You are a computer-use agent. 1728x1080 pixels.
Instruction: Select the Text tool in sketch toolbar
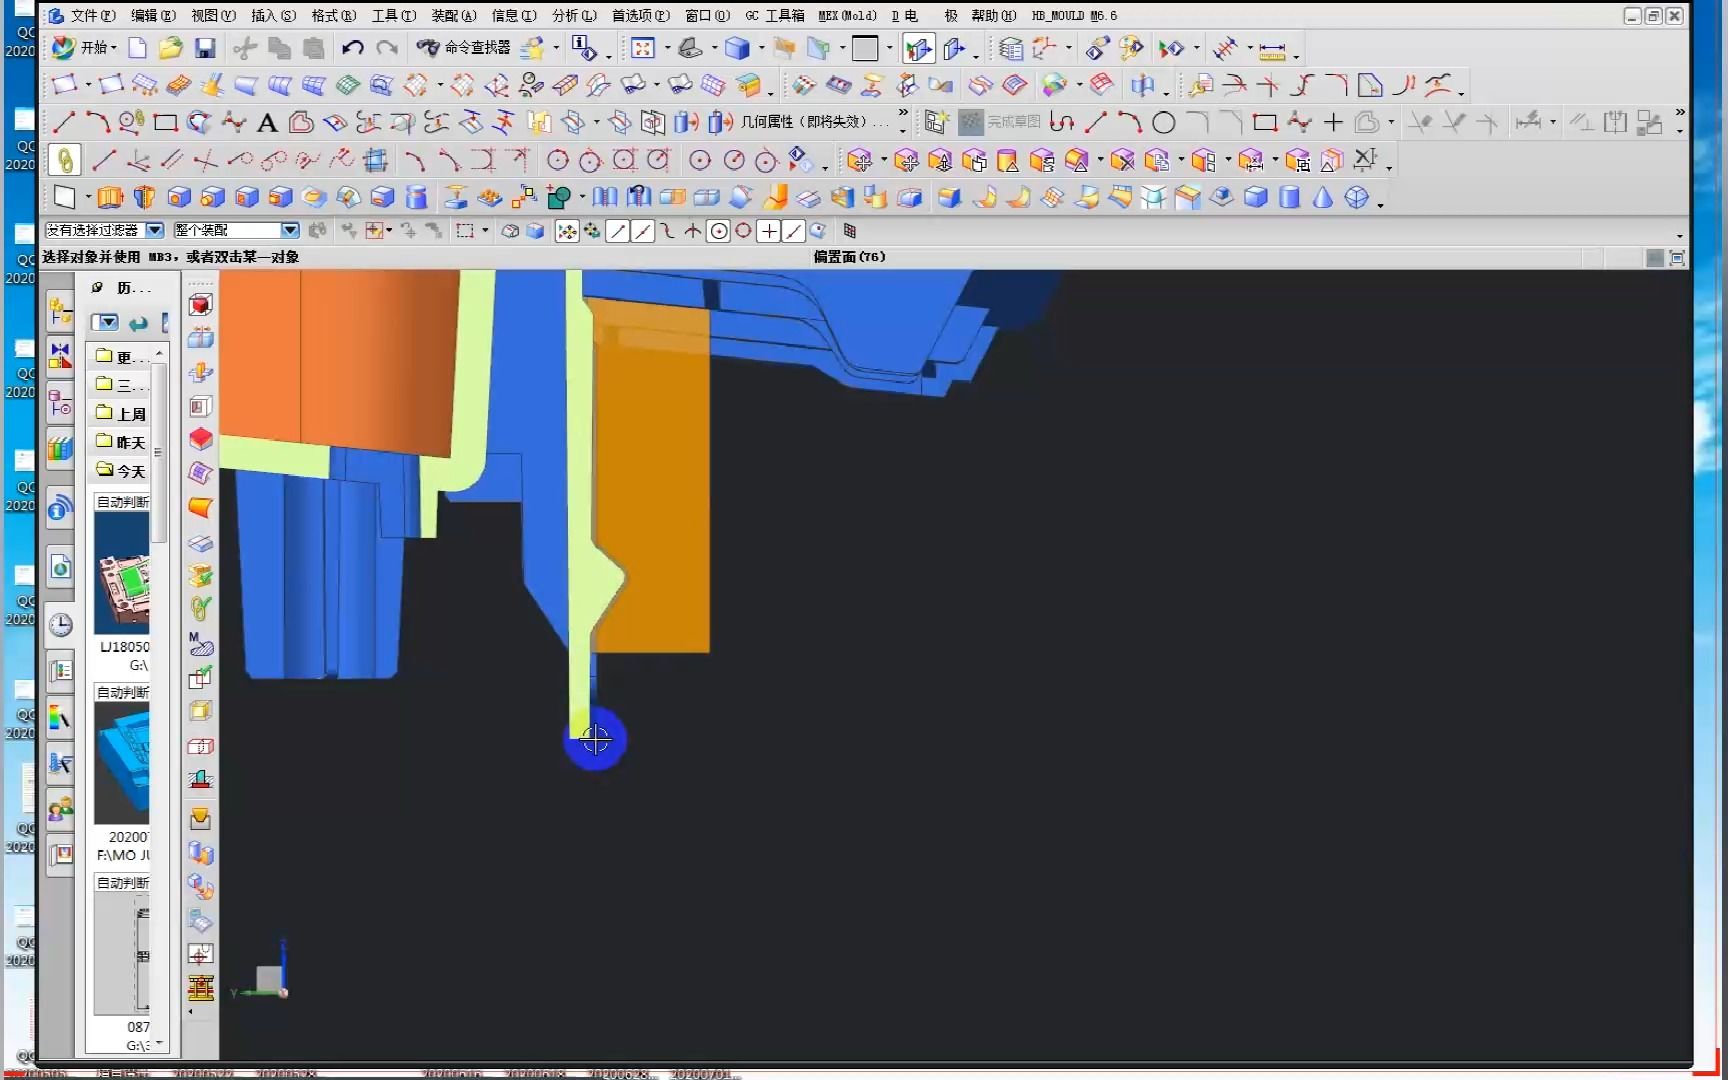(266, 122)
